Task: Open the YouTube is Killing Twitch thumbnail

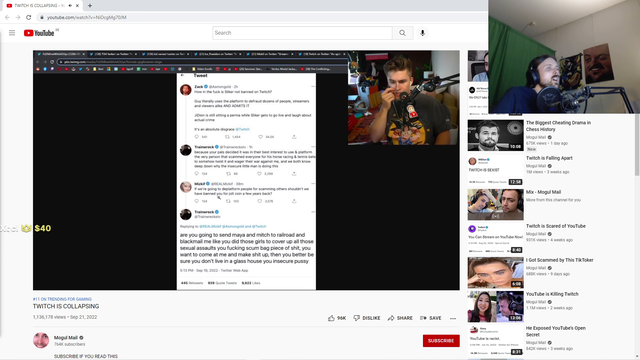Action: point(496,307)
